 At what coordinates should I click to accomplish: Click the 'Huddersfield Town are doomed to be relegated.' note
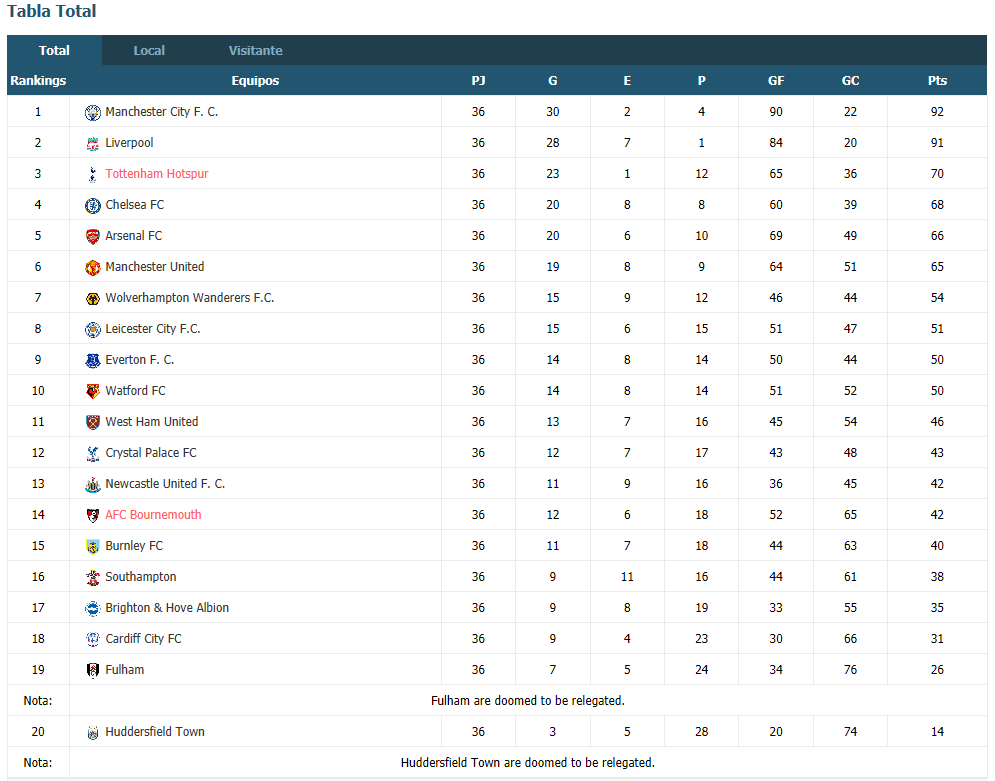point(528,763)
